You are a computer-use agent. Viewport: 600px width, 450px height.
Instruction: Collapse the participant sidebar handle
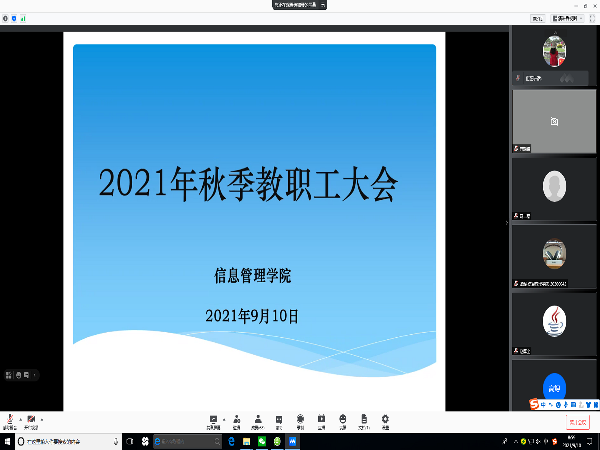[x=507, y=222]
